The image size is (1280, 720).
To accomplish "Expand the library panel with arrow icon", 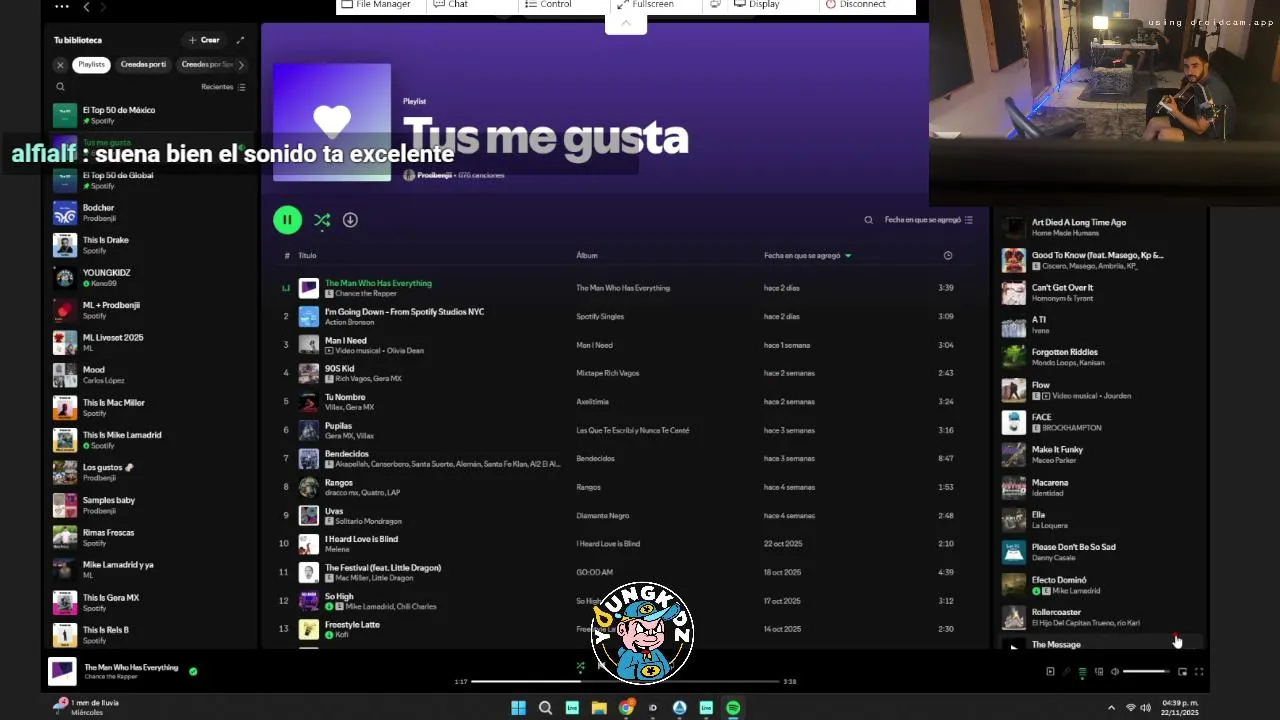I will coord(240,40).
